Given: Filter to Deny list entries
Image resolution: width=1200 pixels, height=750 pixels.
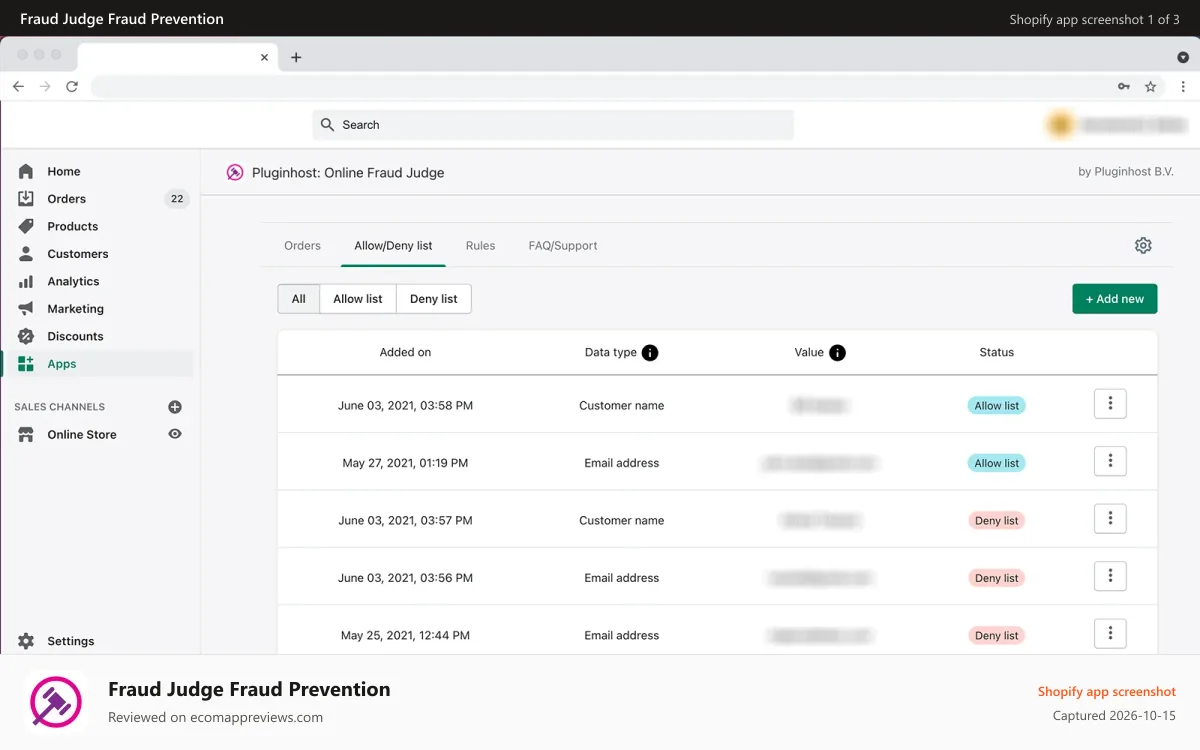Looking at the screenshot, I should pyautogui.click(x=434, y=299).
